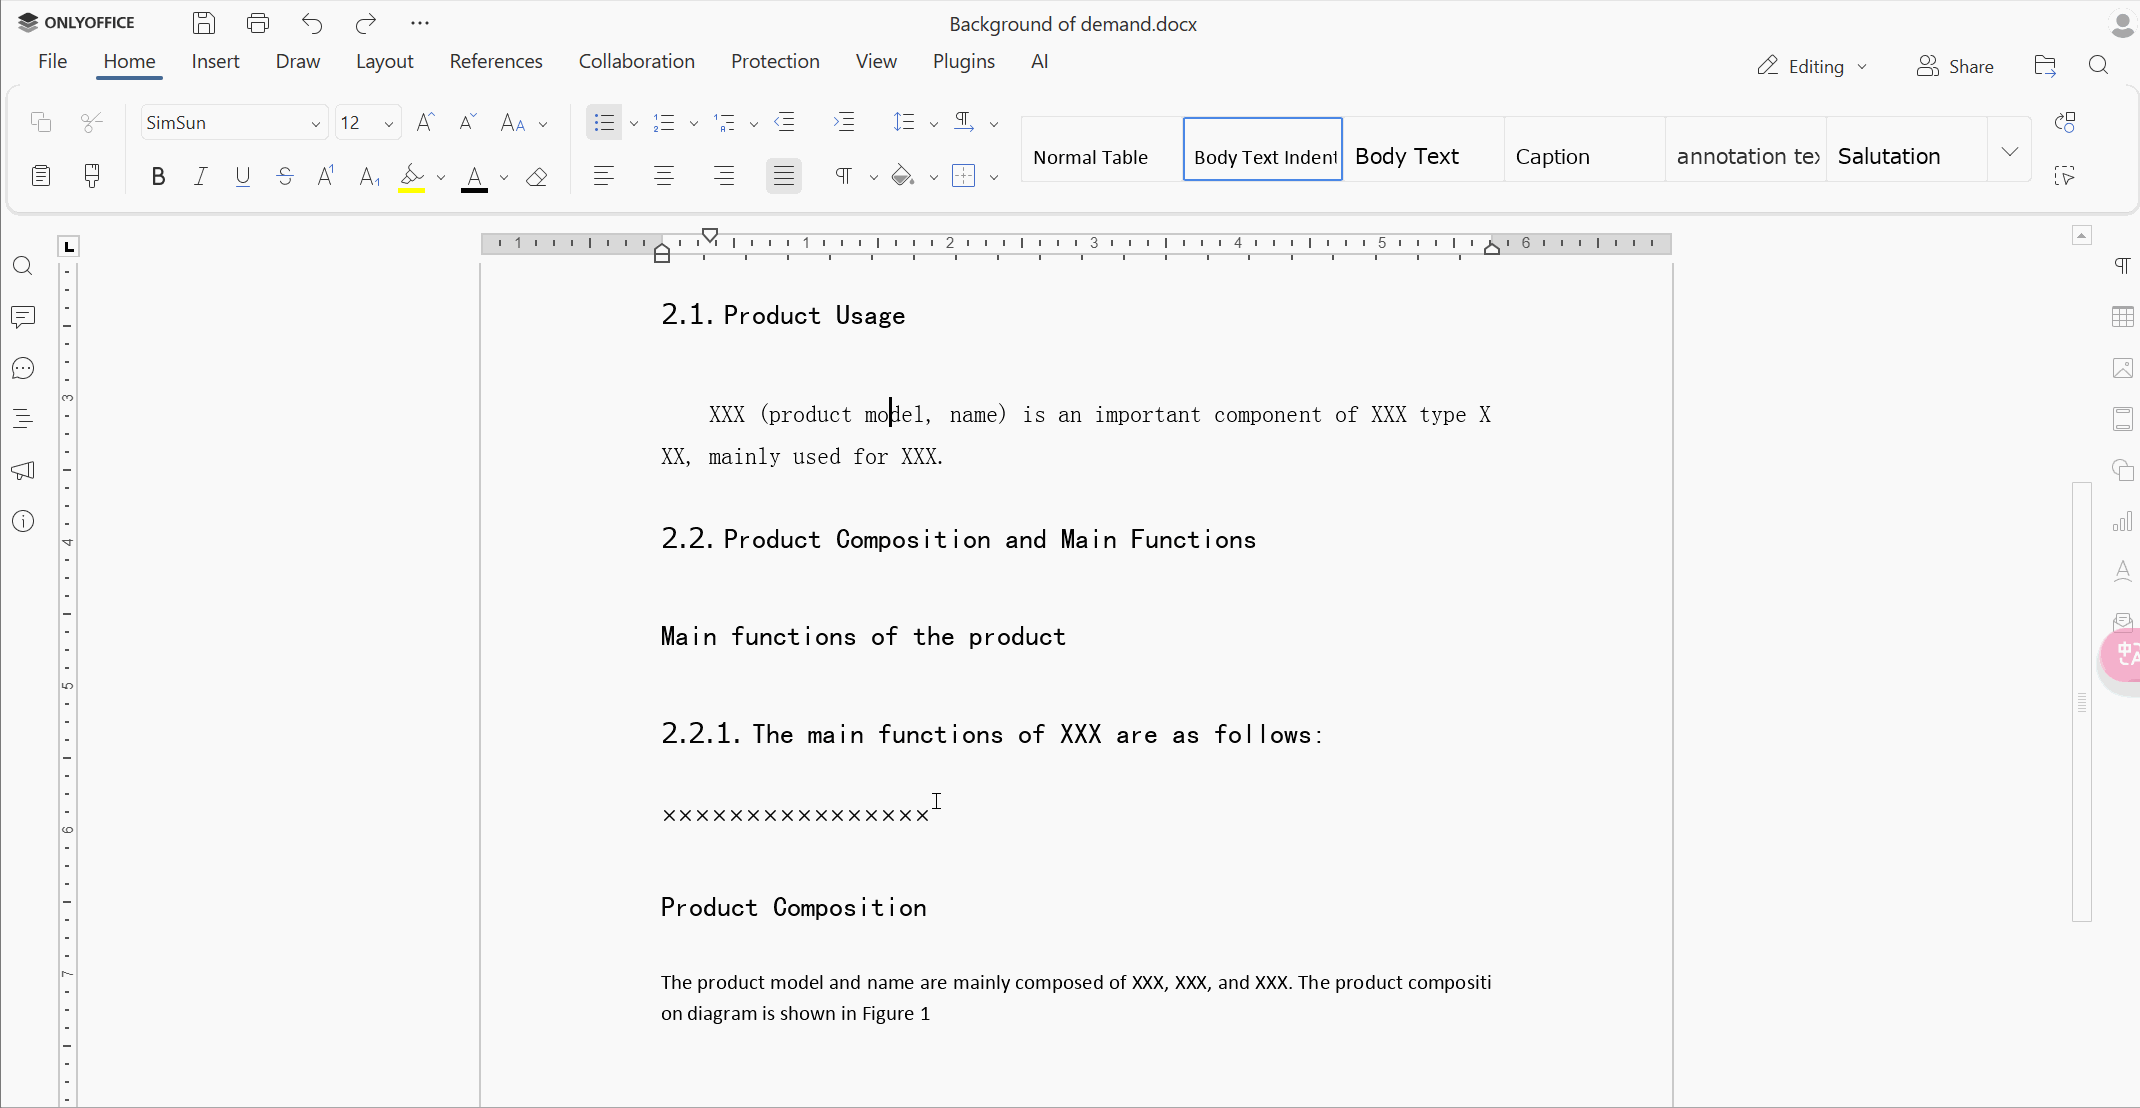2140x1108 pixels.
Task: Expand the font size 12 dropdown
Action: (389, 124)
